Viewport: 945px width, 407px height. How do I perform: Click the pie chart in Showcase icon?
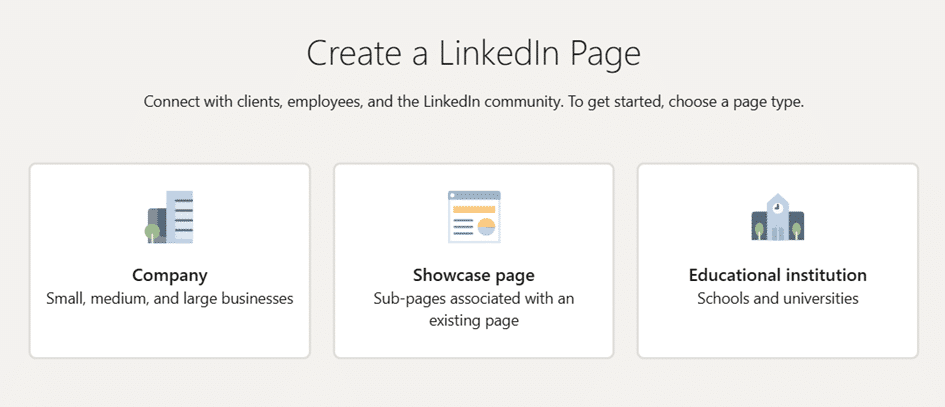[488, 226]
